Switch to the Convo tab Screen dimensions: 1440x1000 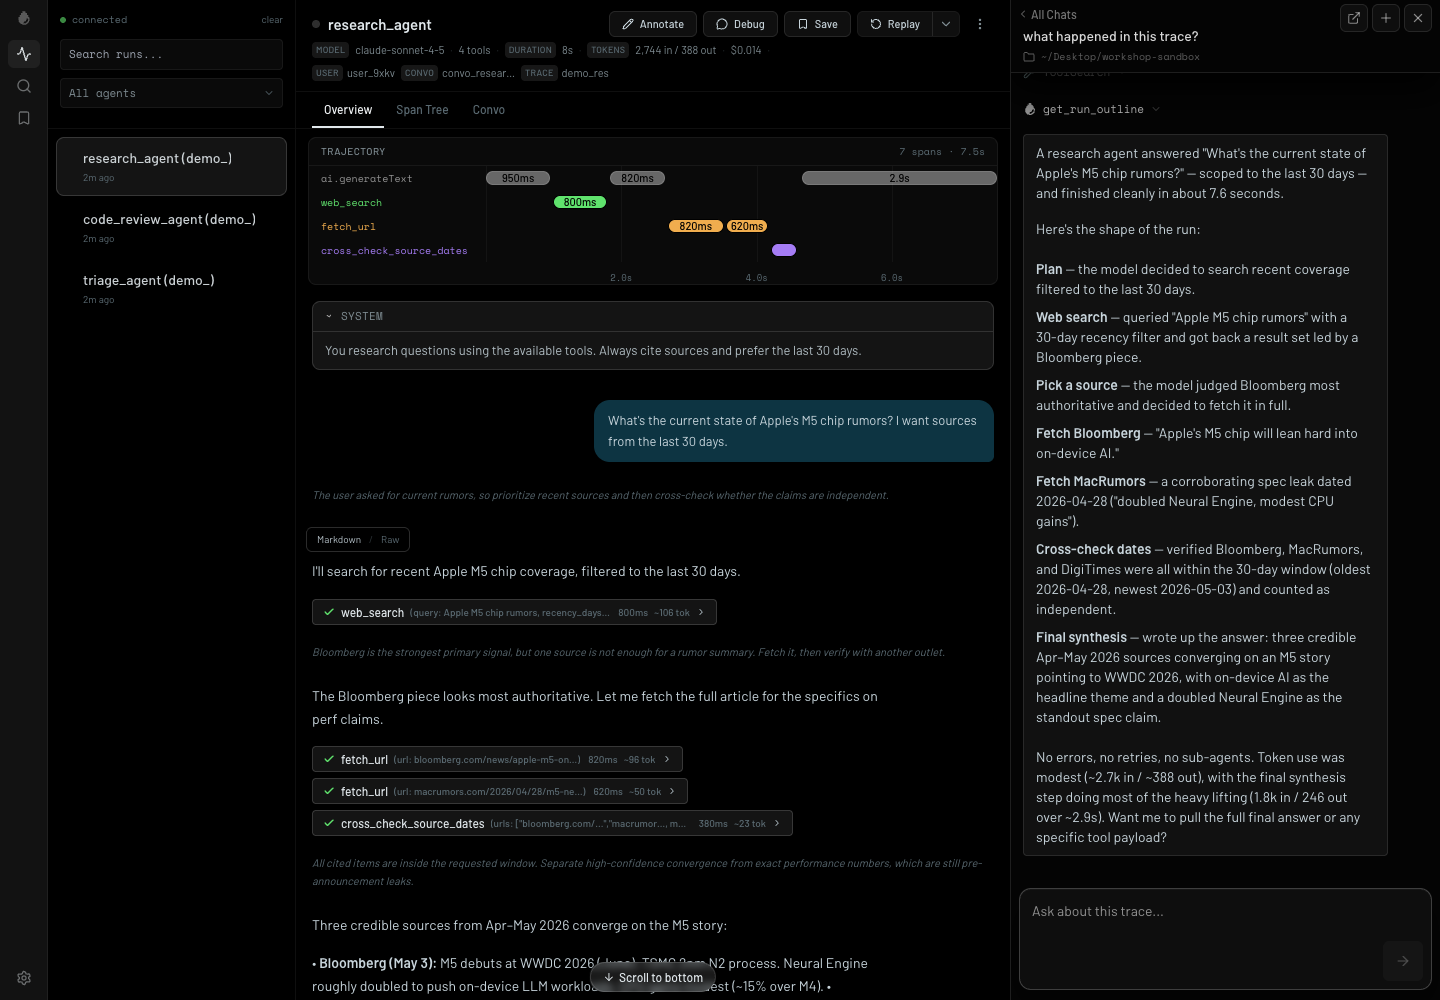488,110
